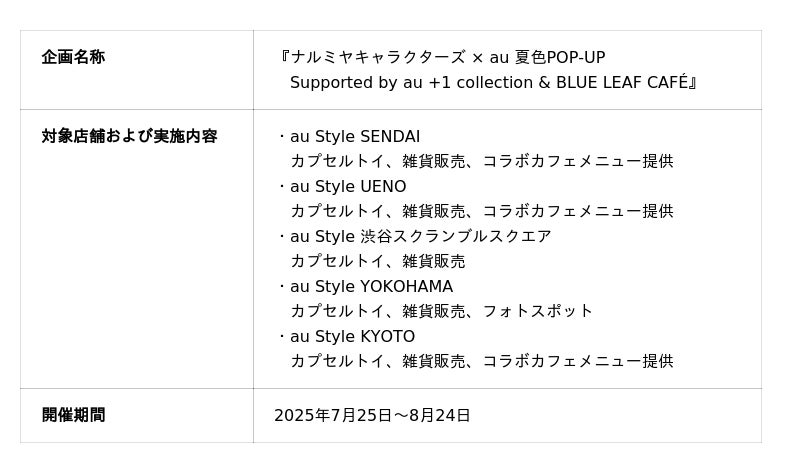The image size is (800, 473).
Task: Click the date range 2025年7月25日～8月24日
Action: [372, 415]
